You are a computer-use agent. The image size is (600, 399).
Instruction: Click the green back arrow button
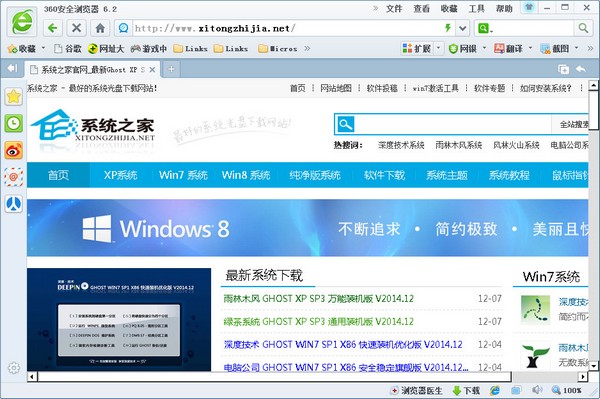pos(53,28)
